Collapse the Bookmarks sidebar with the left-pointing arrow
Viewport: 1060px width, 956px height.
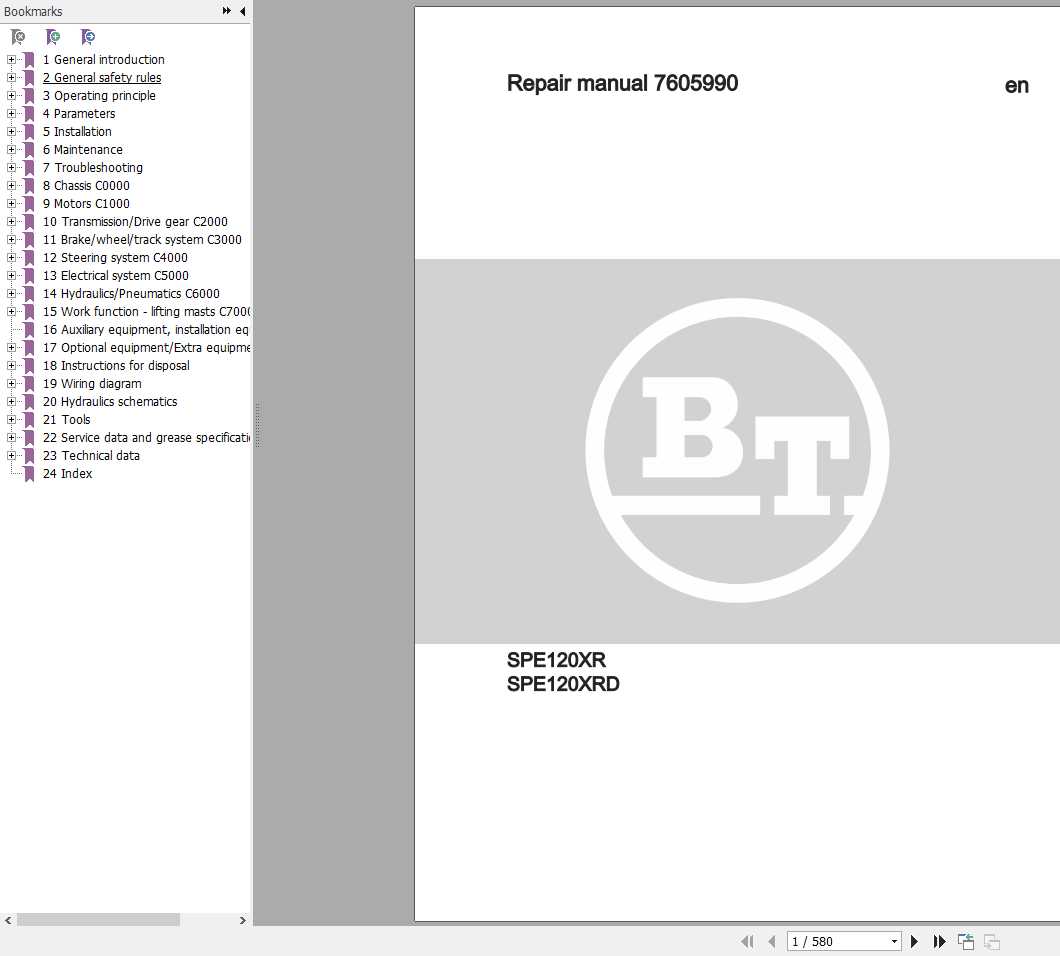pos(241,11)
